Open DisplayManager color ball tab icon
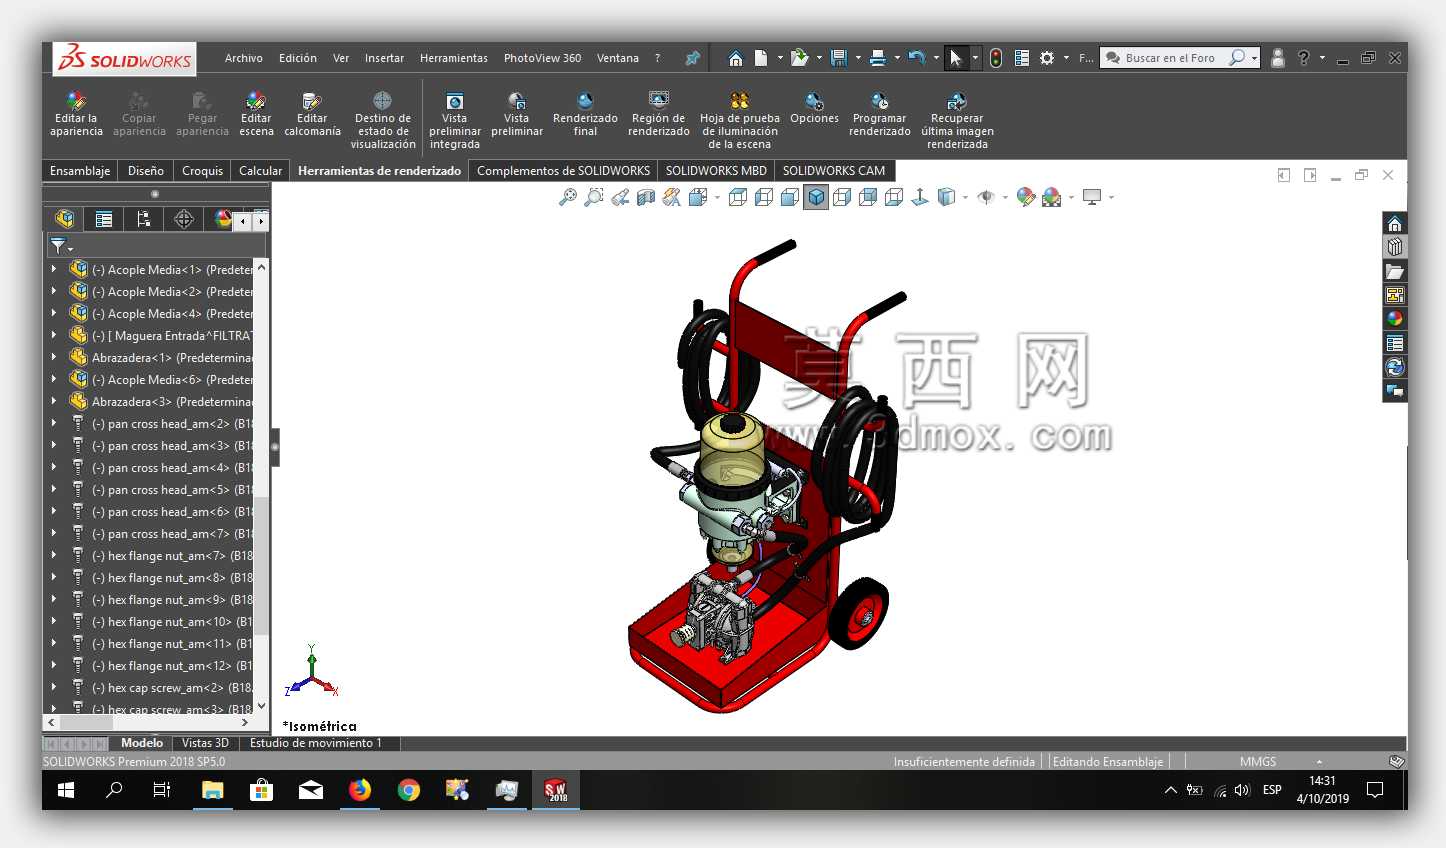The width and height of the screenshot is (1446, 848). 223,219
